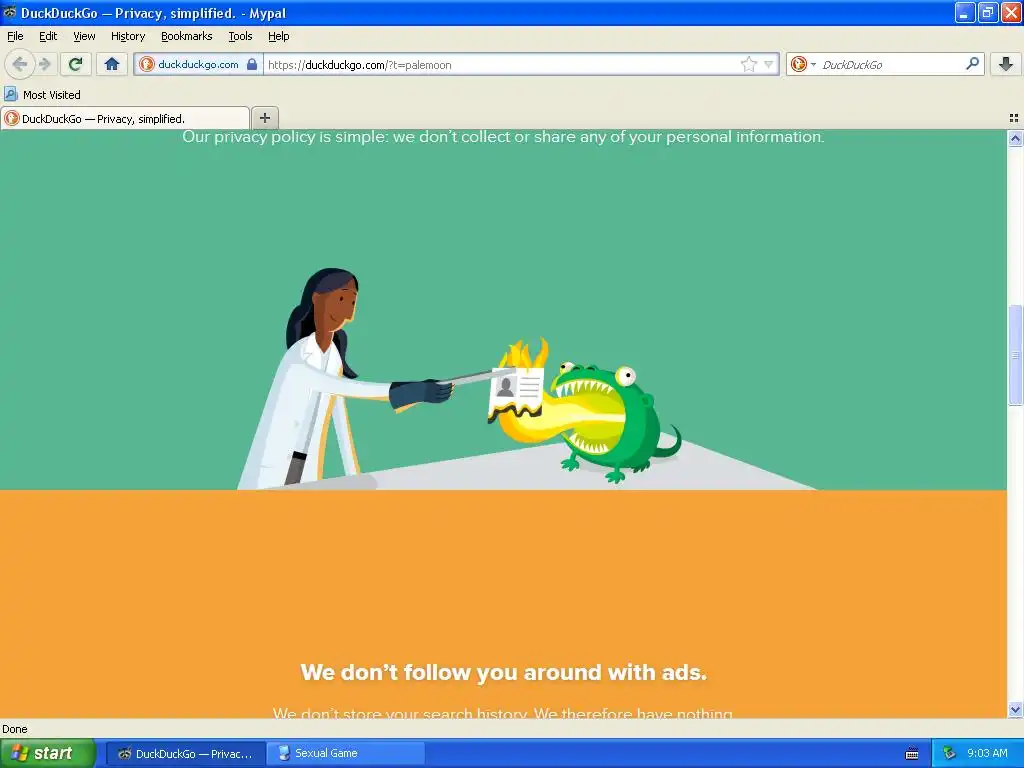Click the Forward arrow button
Viewport: 1024px width, 768px height.
click(45, 64)
